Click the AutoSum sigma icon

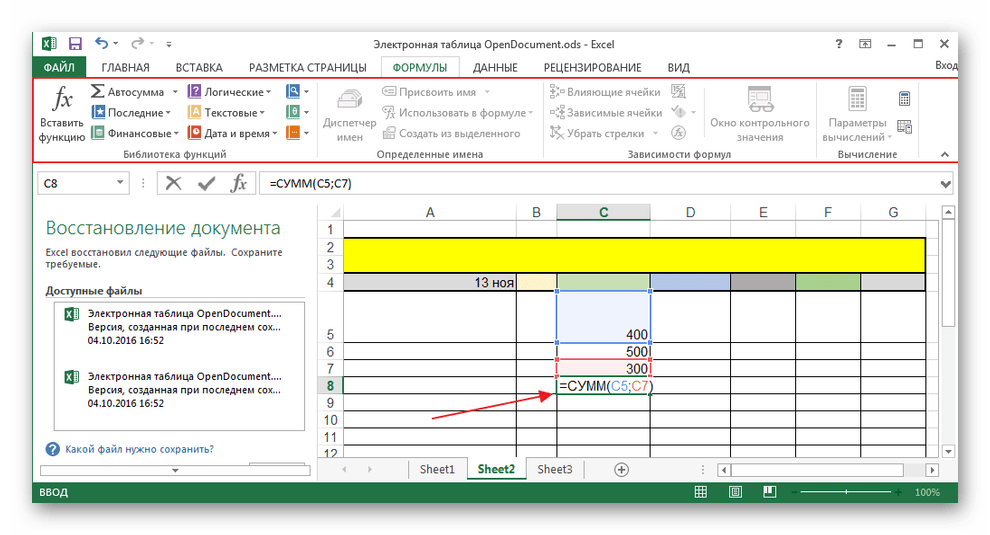[97, 92]
